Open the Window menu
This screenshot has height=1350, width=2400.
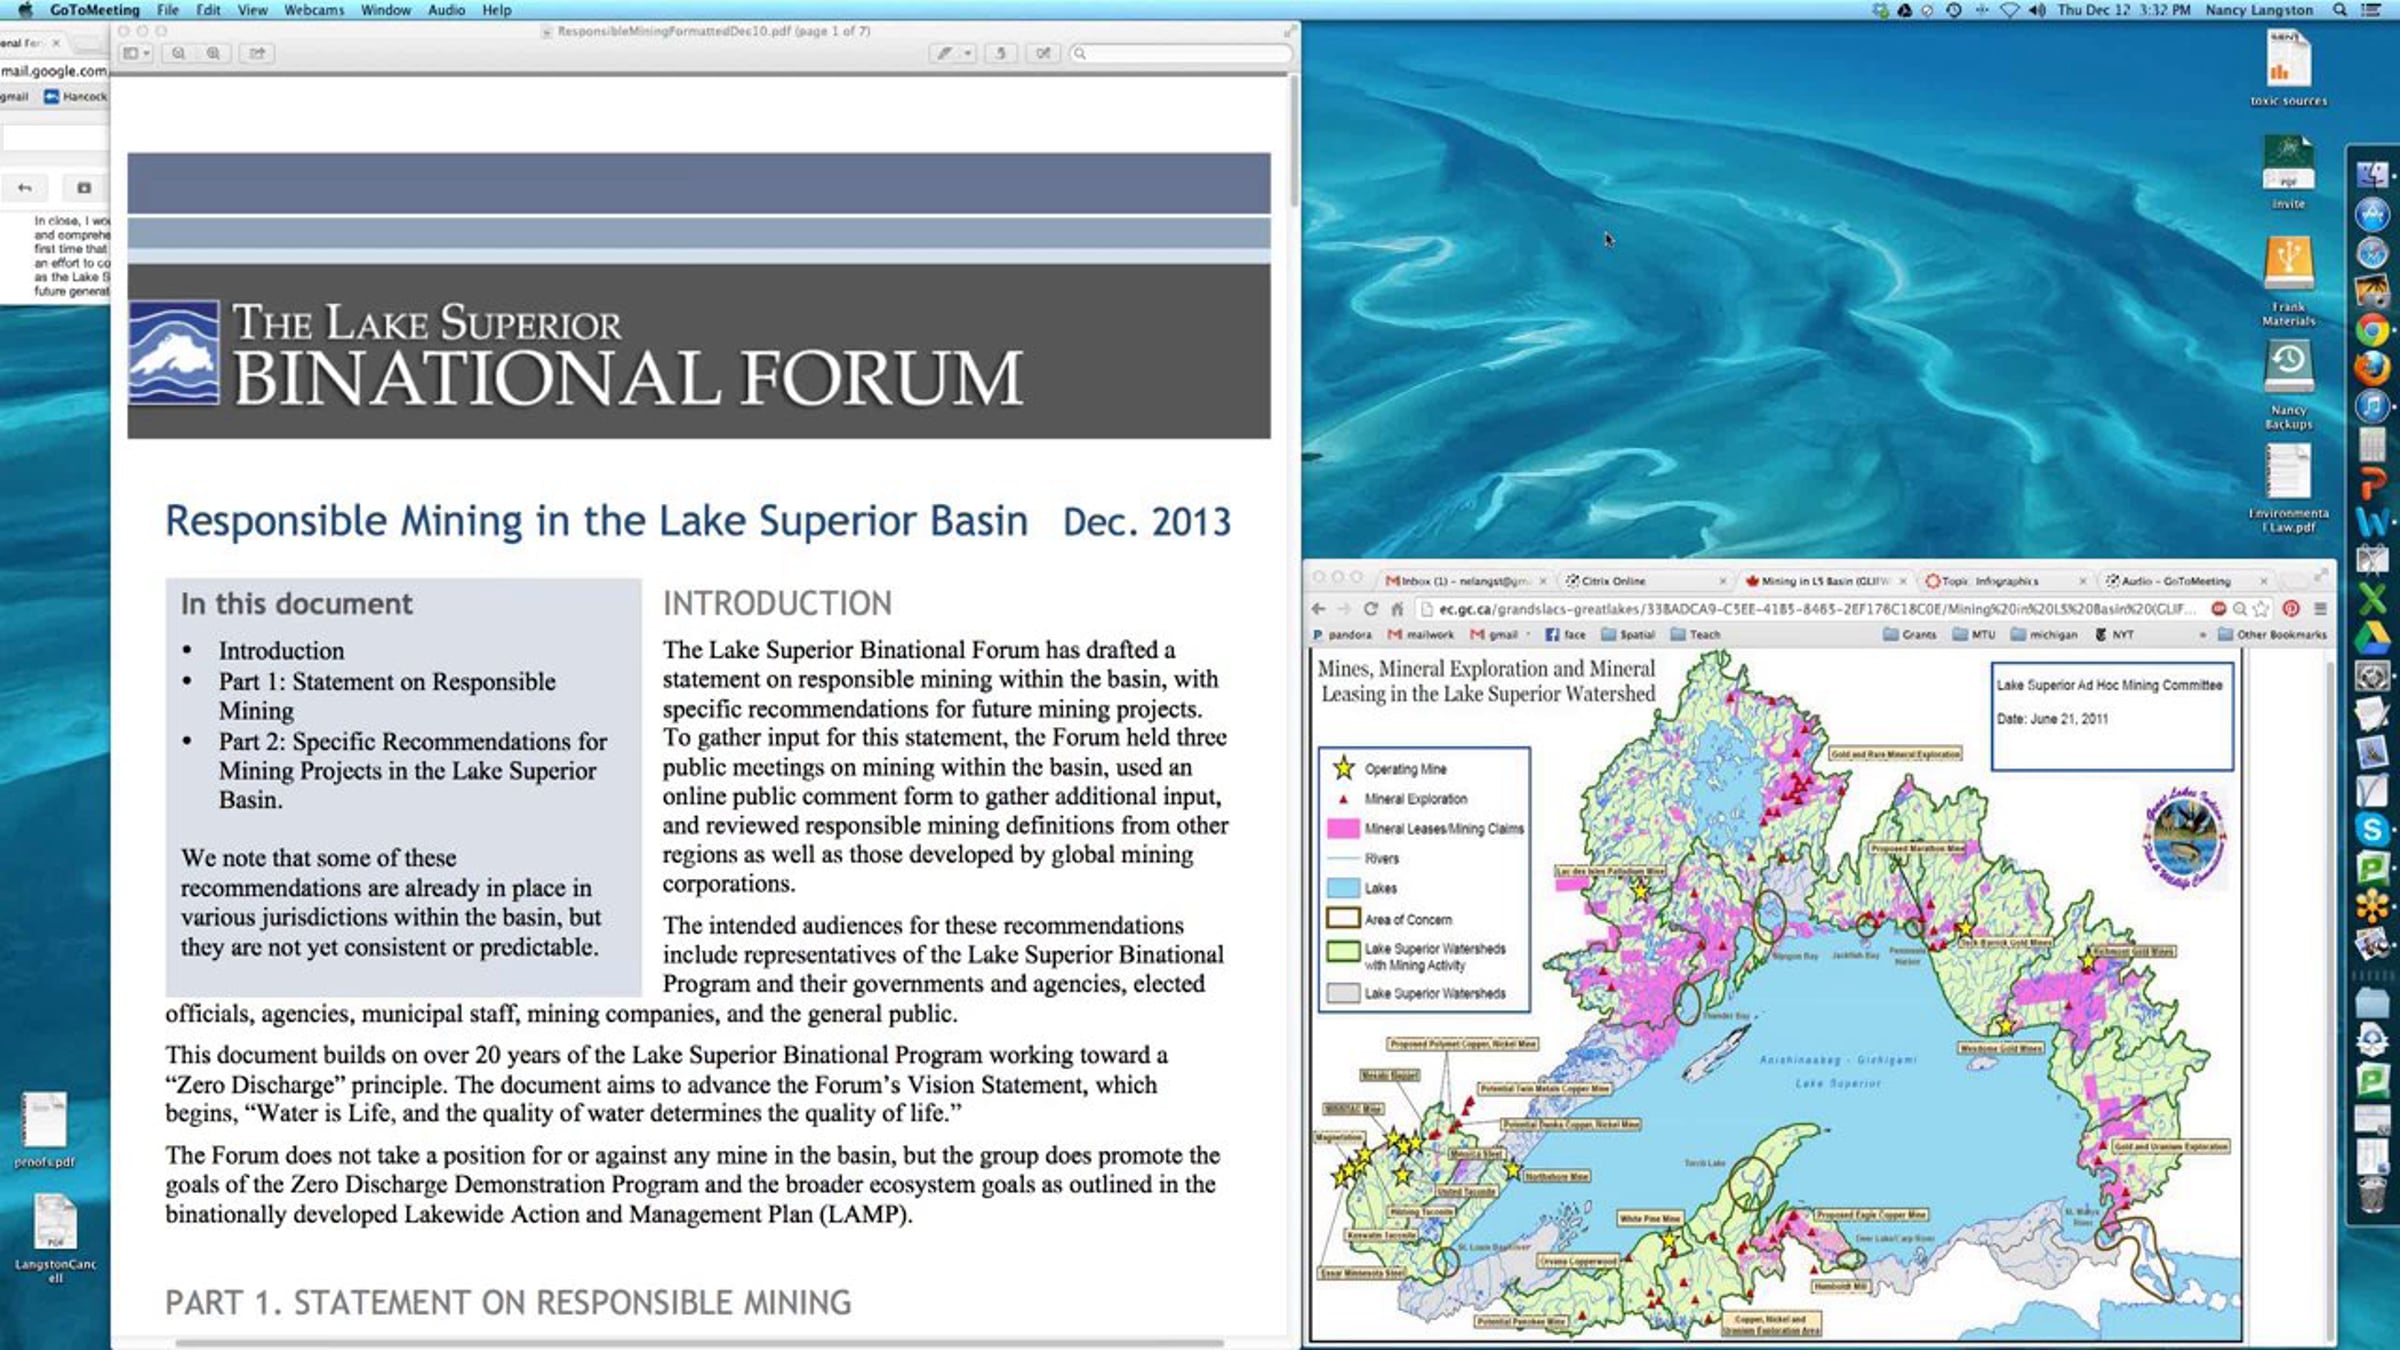[386, 10]
